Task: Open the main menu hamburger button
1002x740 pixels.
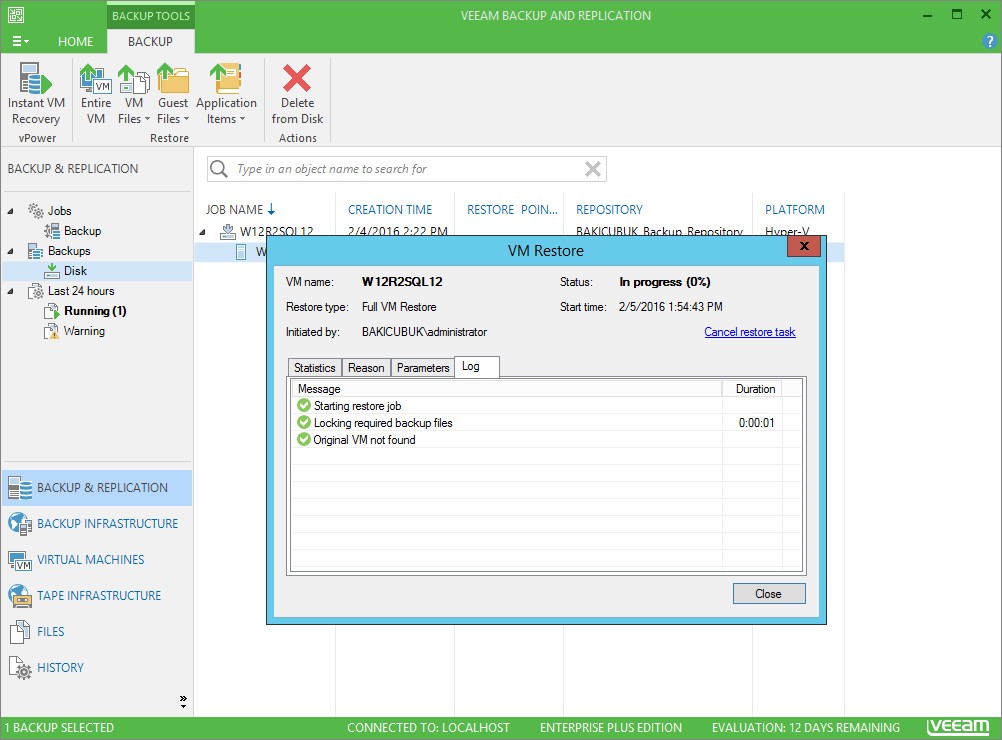Action: coord(20,42)
